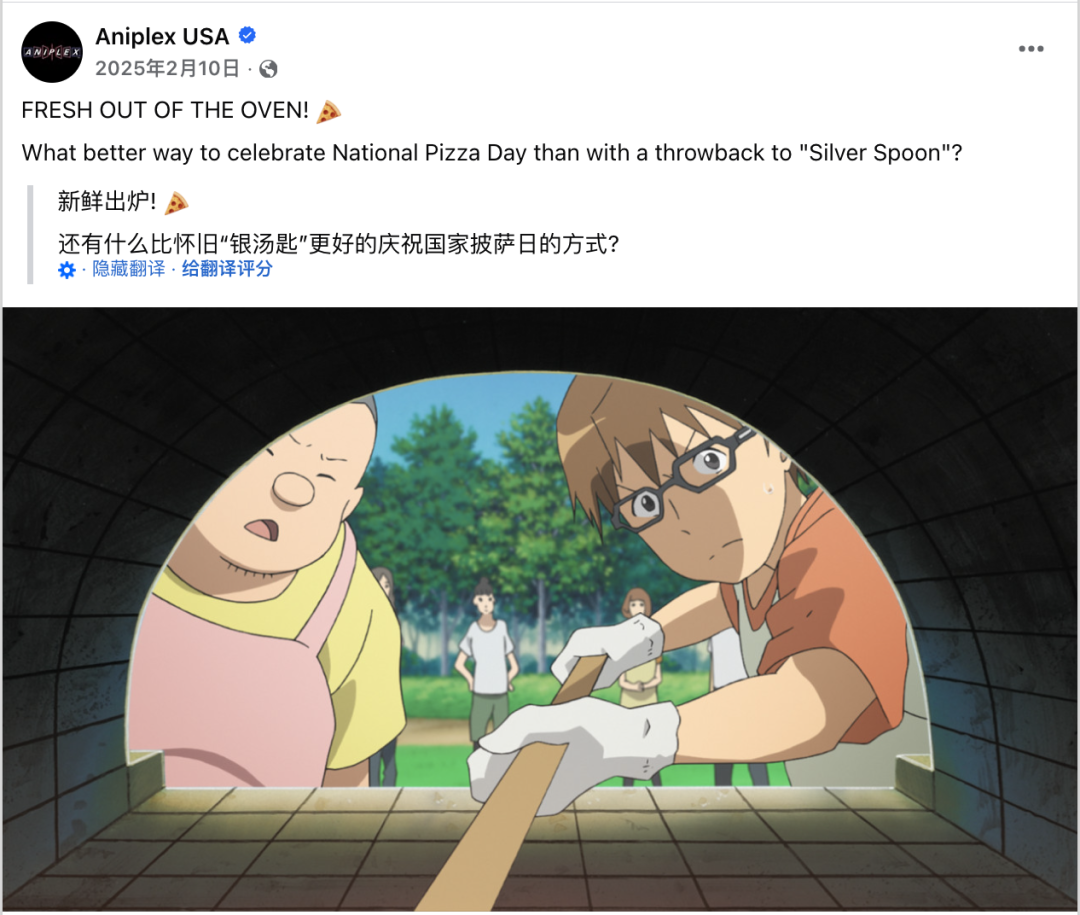Screen dimensions: 1080x915
Task: Open the Aniplex profile avatar
Action: (52, 52)
